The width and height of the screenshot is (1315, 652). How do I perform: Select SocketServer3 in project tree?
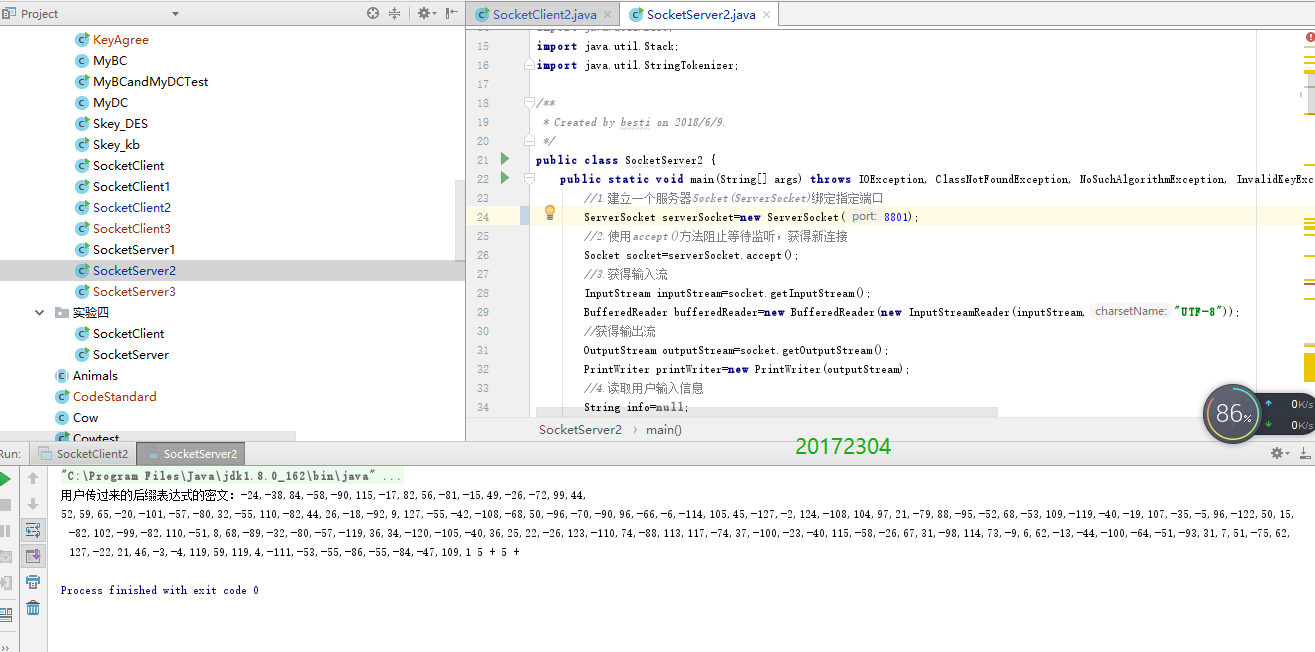coord(134,292)
